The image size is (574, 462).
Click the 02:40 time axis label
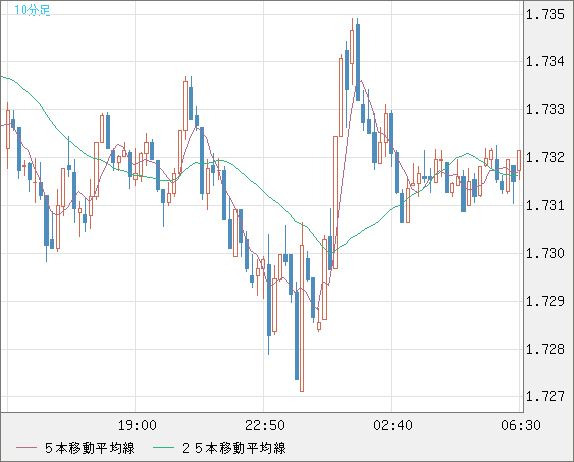point(393,425)
